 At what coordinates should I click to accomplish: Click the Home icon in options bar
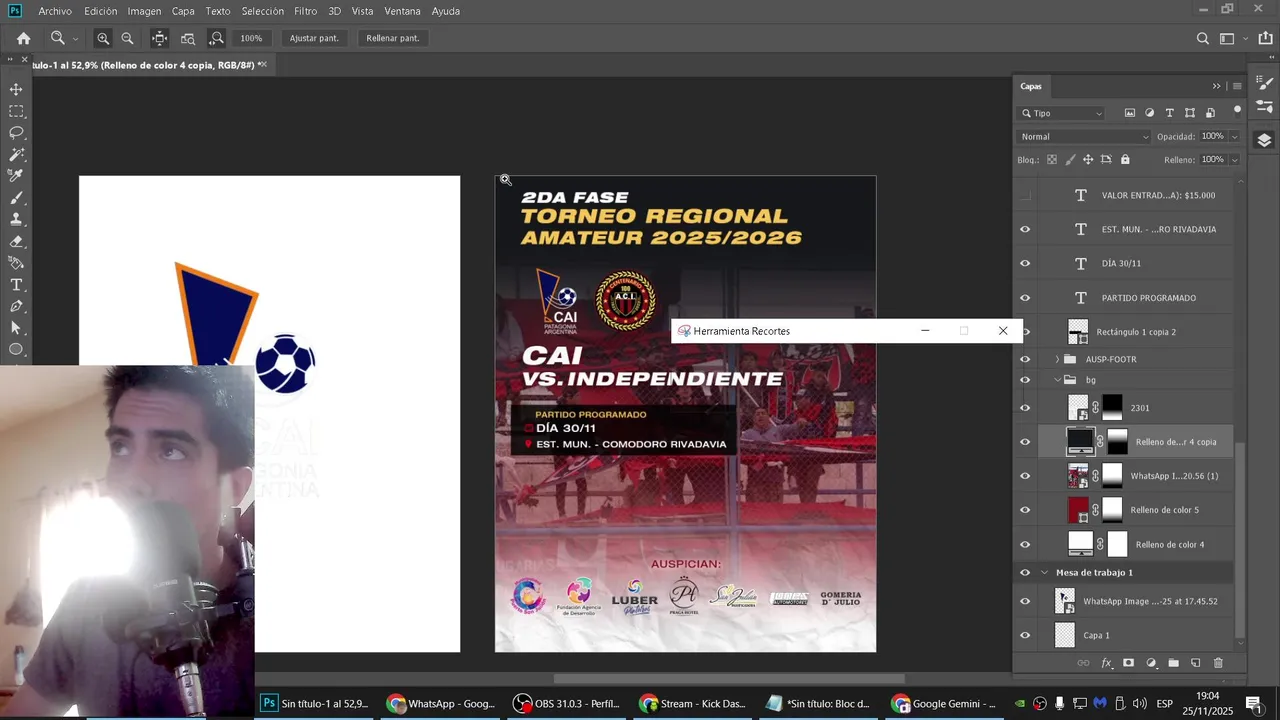pos(23,38)
